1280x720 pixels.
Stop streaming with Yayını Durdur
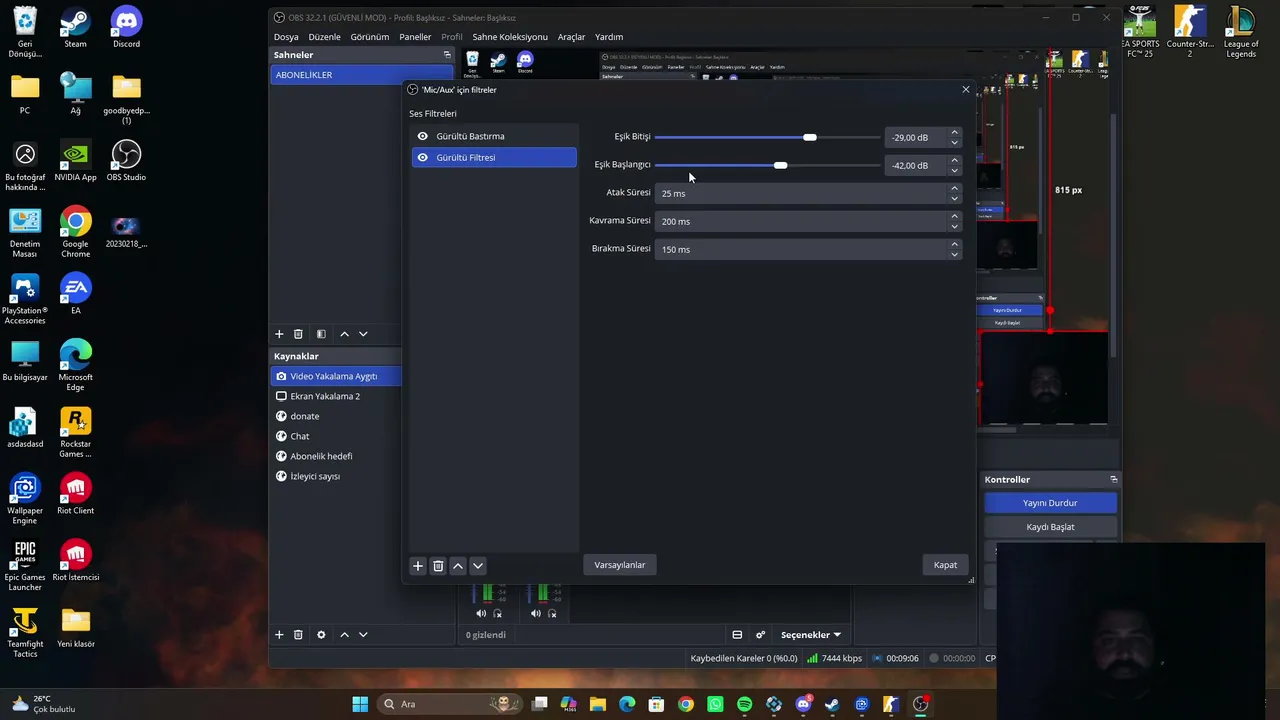click(x=1050, y=503)
